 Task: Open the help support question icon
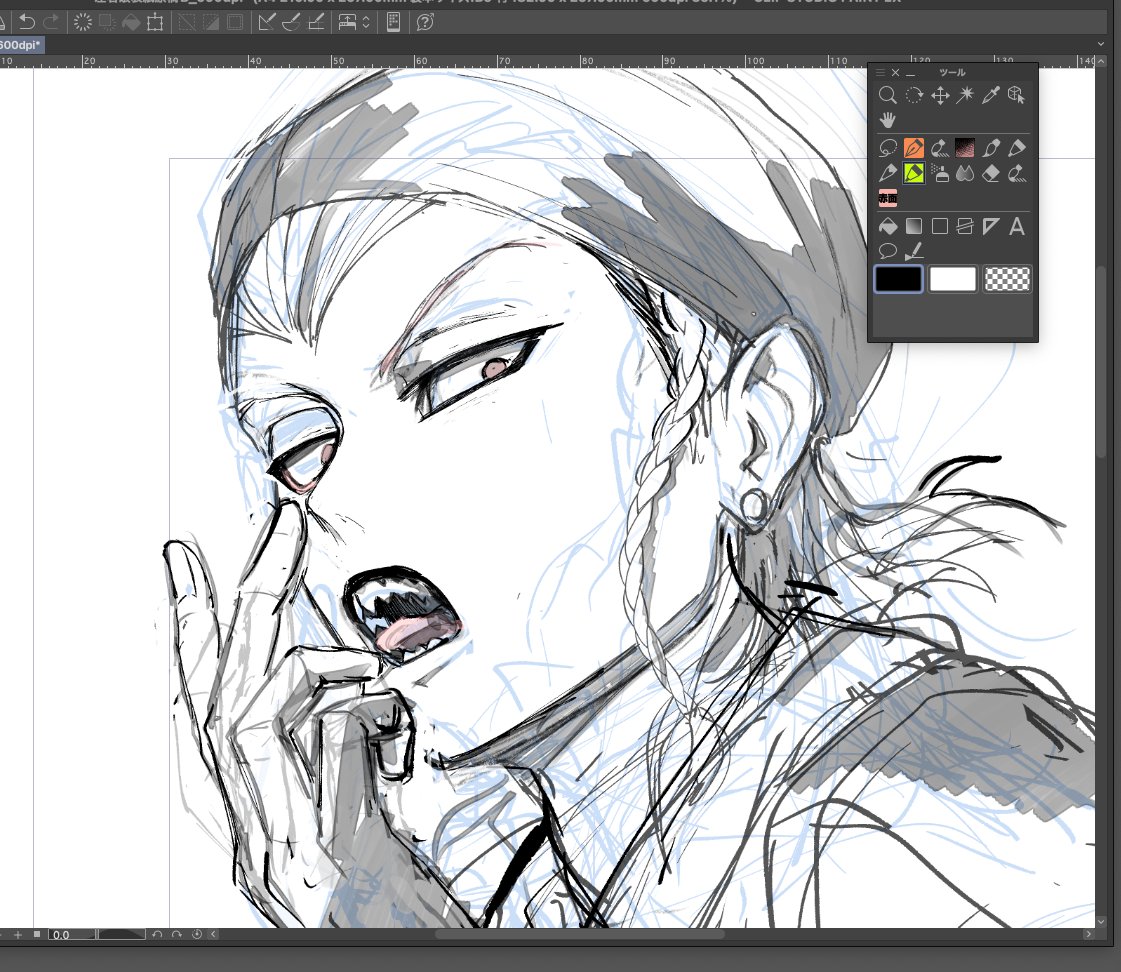click(x=425, y=22)
